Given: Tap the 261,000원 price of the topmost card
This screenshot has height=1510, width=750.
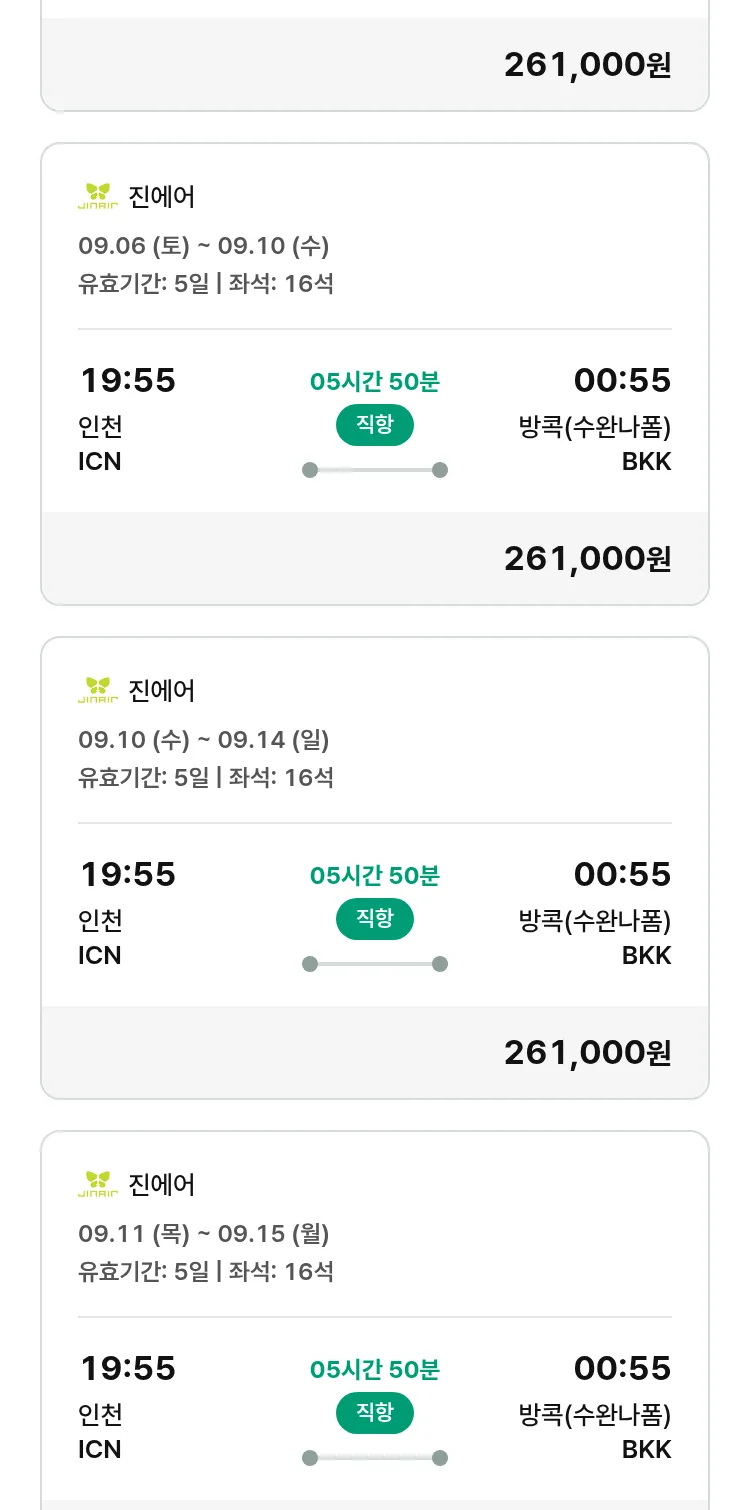Looking at the screenshot, I should (x=587, y=65).
